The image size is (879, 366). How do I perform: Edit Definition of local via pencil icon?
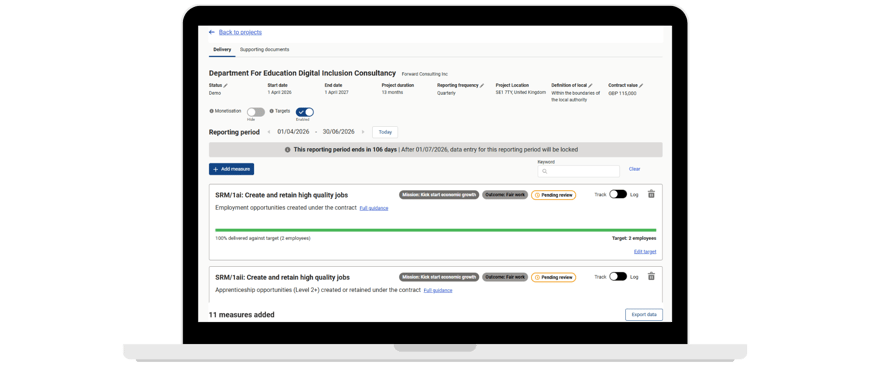pyautogui.click(x=590, y=86)
